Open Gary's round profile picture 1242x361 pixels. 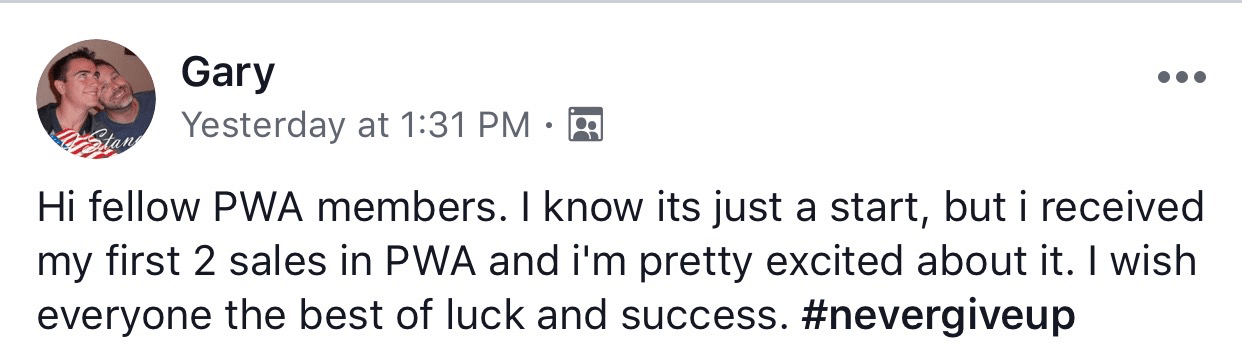pos(96,99)
